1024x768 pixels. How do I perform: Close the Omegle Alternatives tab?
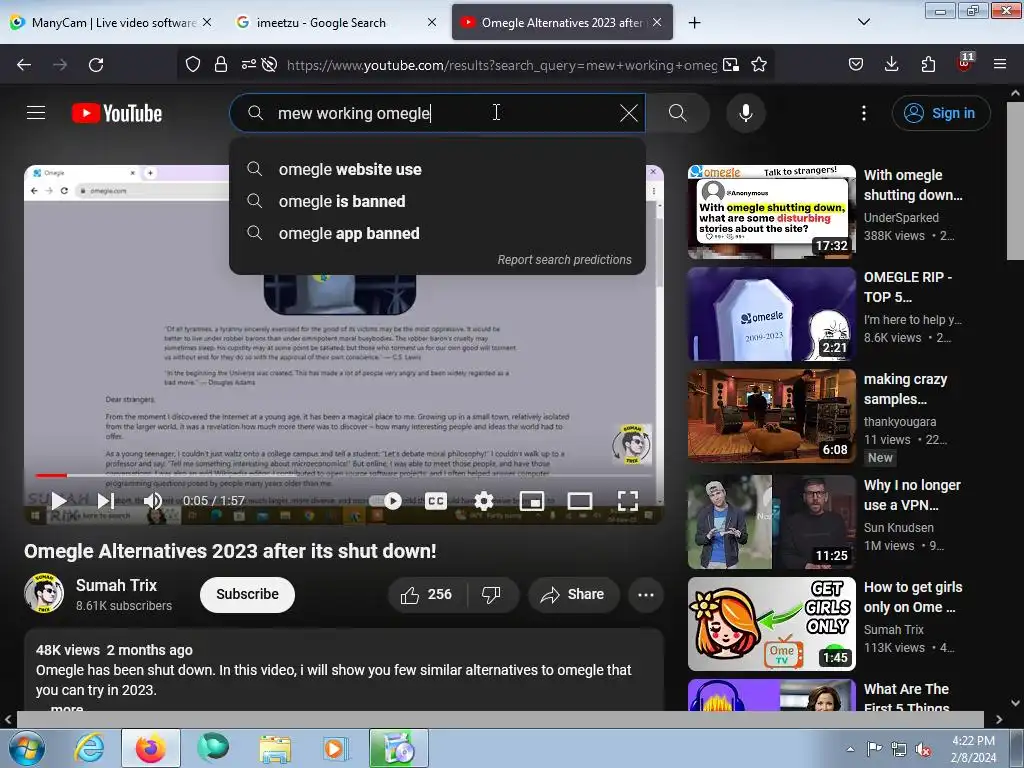pos(657,22)
